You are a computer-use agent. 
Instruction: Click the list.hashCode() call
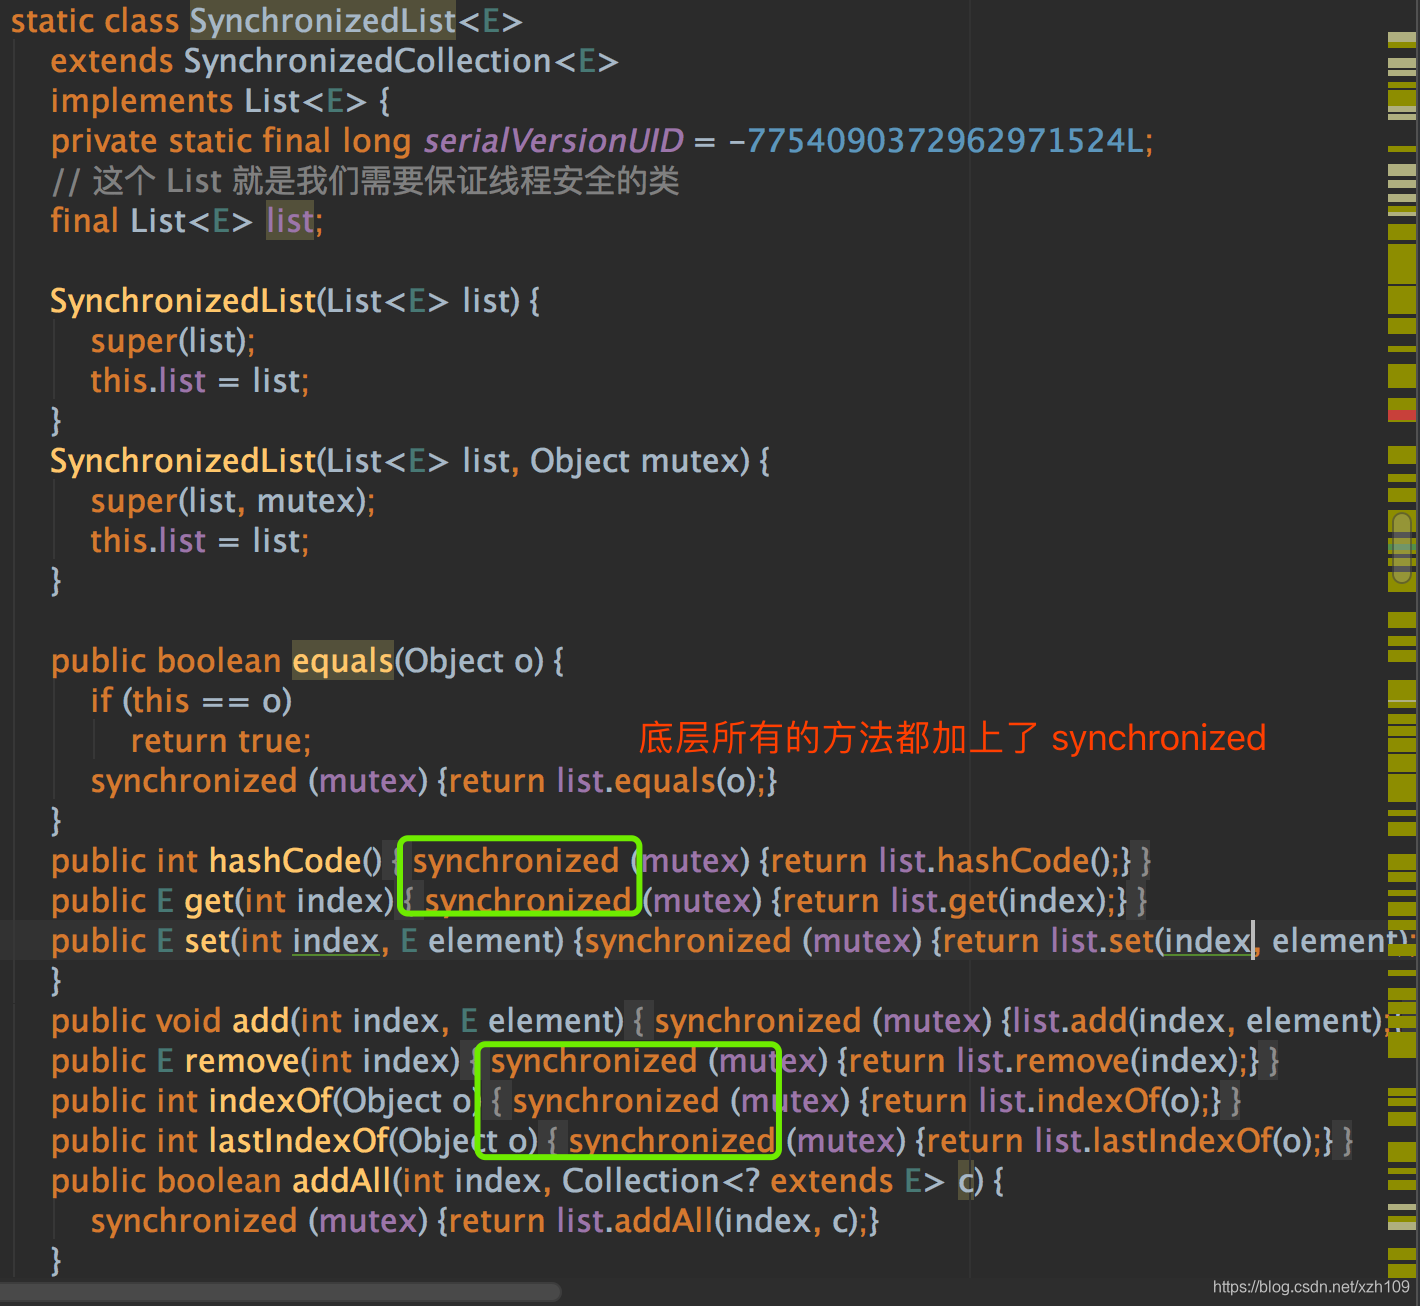[993, 861]
